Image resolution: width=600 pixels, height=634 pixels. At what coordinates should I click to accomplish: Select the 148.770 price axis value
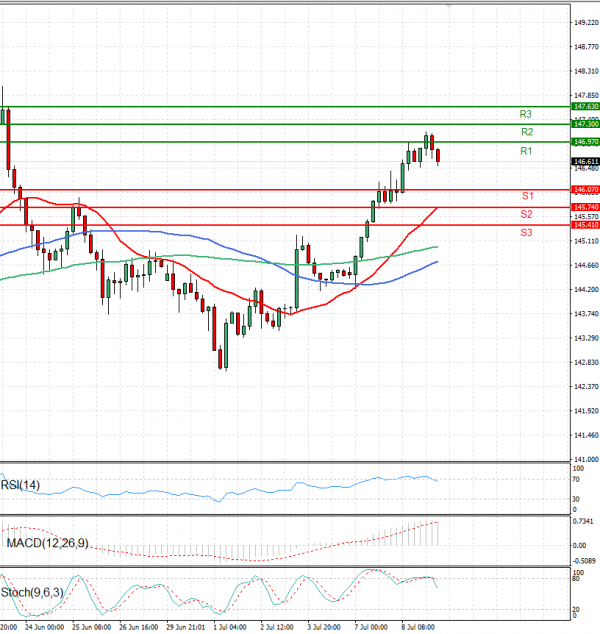tap(586, 47)
